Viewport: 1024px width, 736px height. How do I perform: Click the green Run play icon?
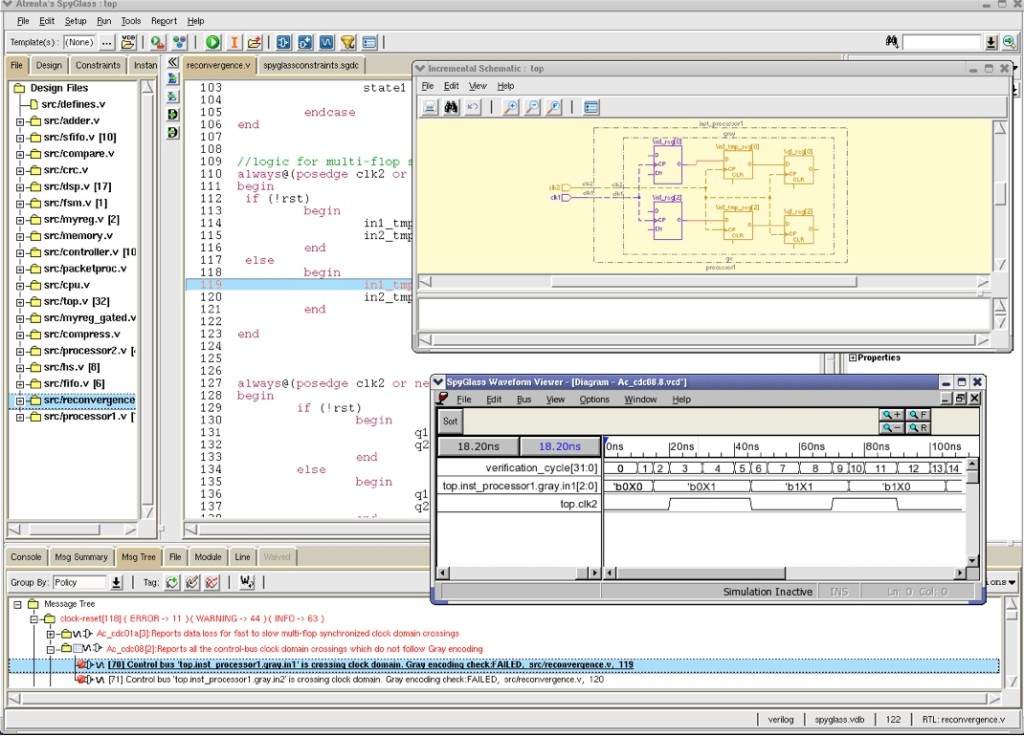coord(213,42)
